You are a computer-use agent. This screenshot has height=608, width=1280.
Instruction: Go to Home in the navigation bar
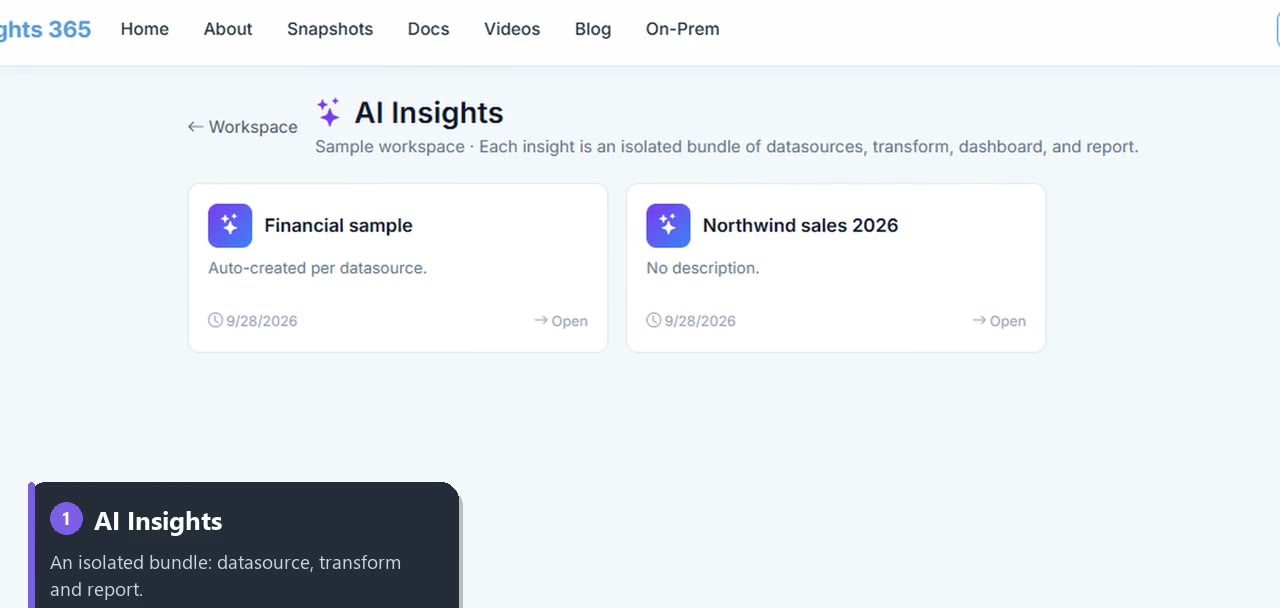(x=145, y=29)
